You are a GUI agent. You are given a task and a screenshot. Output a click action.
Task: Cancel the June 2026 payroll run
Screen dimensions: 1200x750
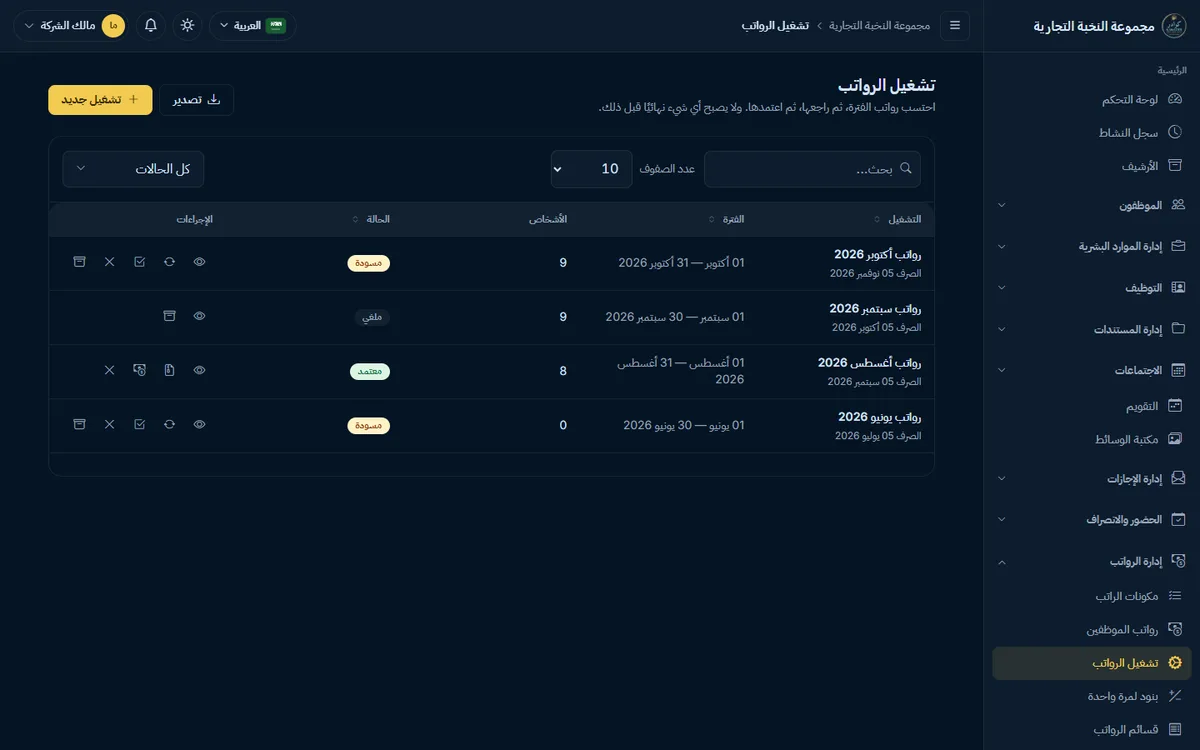110,425
